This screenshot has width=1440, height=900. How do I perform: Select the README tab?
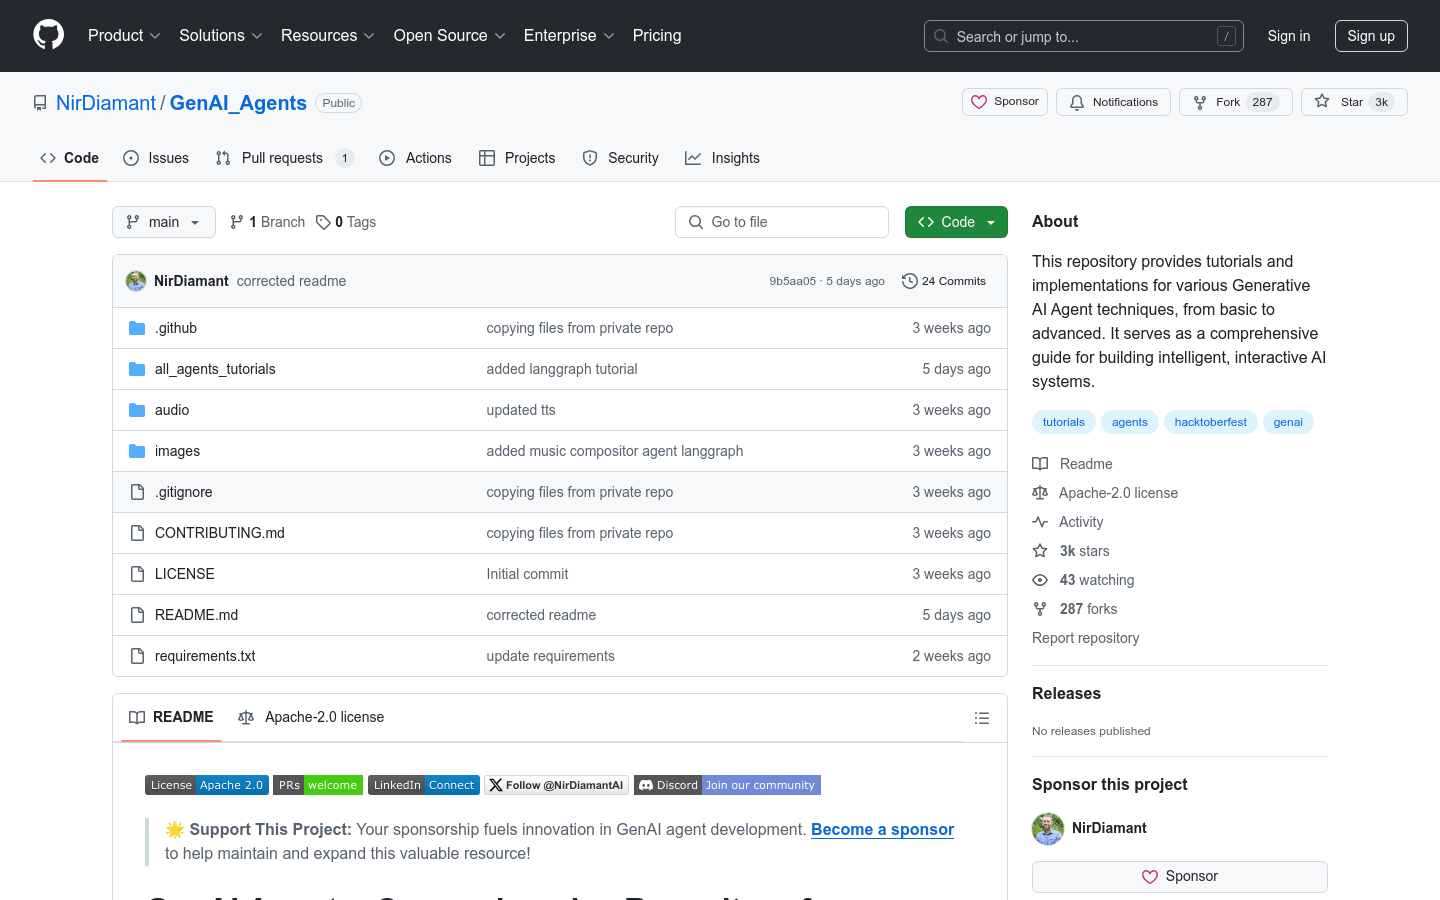pyautogui.click(x=171, y=717)
